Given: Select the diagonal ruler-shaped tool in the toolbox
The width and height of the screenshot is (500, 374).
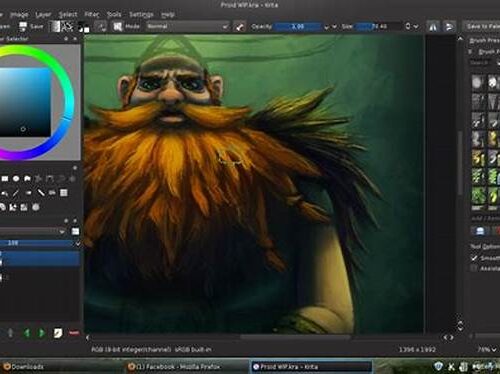Looking at the screenshot, I should [x=41, y=193].
